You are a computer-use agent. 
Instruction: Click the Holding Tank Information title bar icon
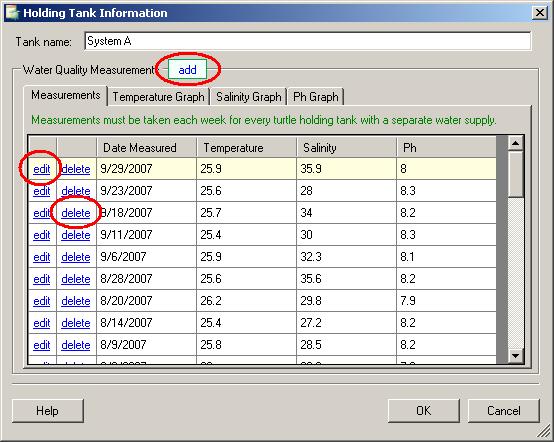(x=13, y=13)
